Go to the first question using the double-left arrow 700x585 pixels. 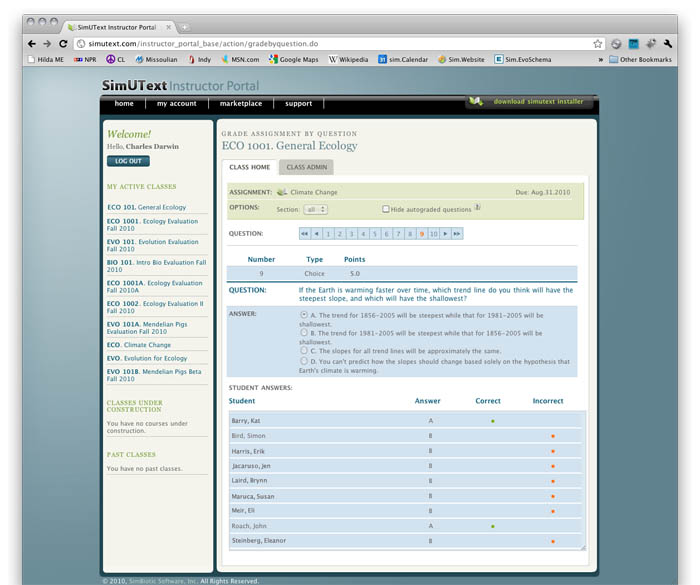tap(304, 233)
